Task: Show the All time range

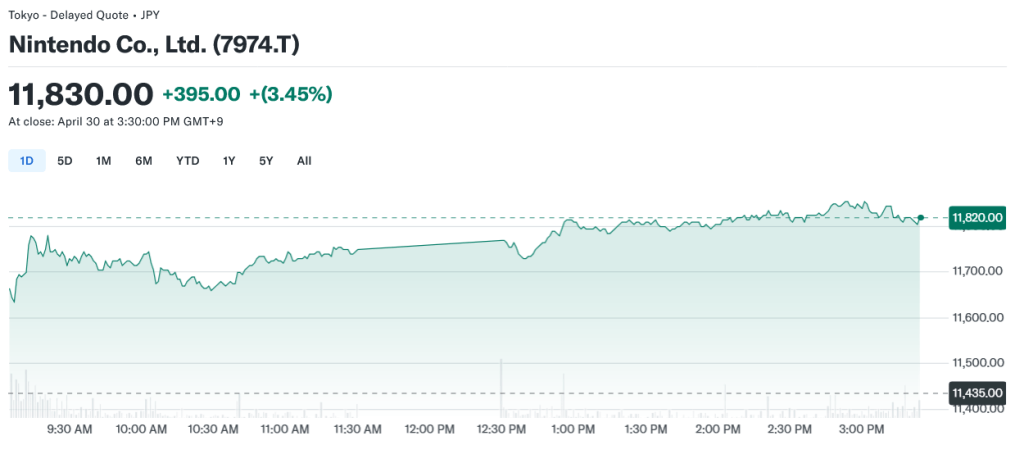Action: click(x=304, y=160)
